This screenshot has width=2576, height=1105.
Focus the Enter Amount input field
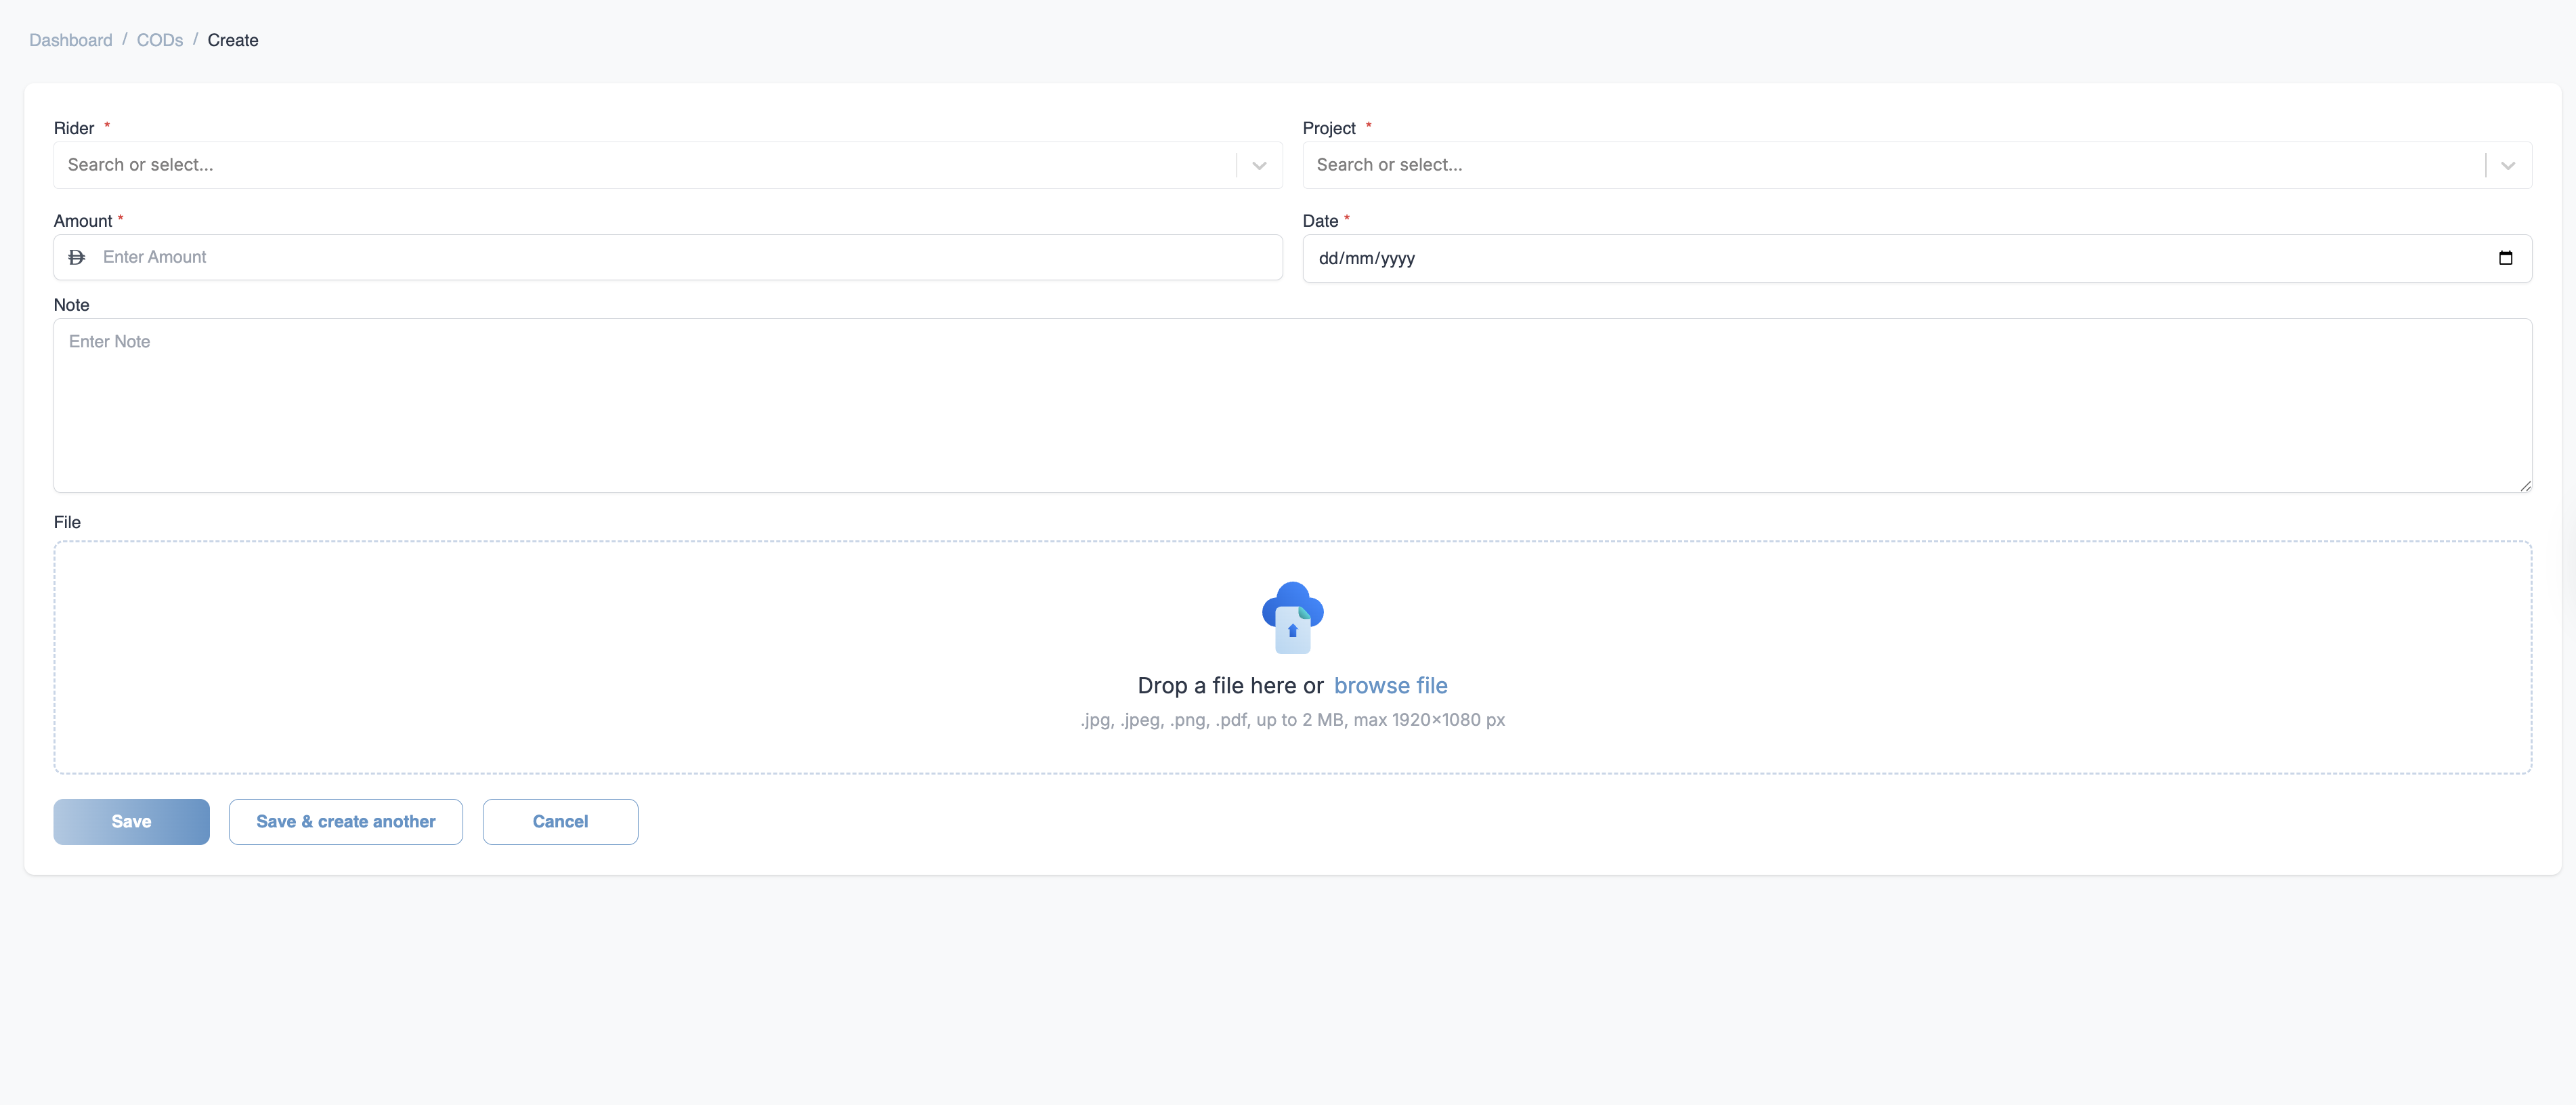pyautogui.click(x=668, y=257)
